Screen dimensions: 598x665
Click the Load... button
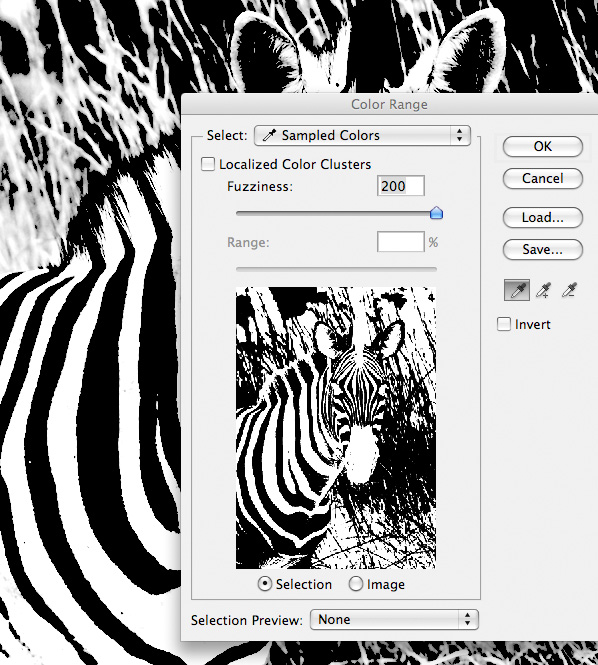(x=543, y=218)
